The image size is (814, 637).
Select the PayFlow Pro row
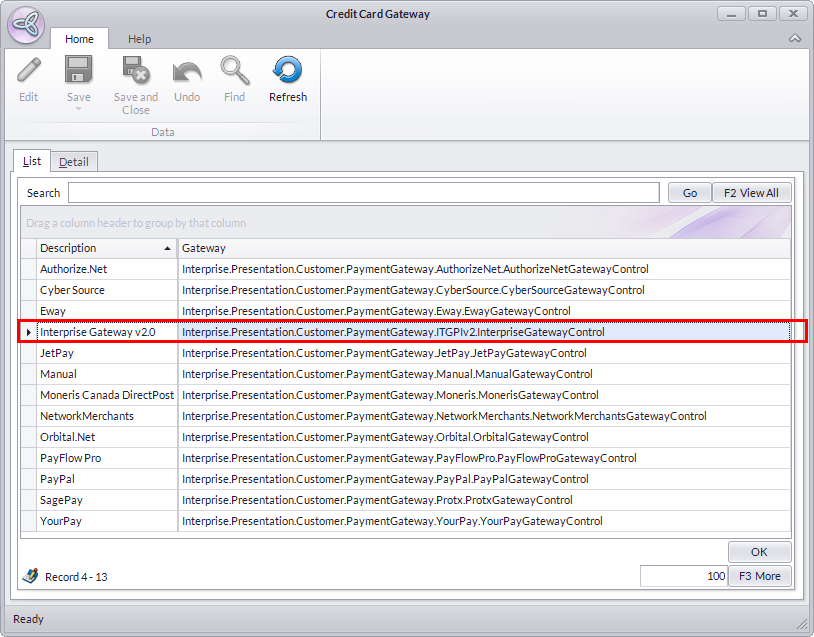[405, 458]
